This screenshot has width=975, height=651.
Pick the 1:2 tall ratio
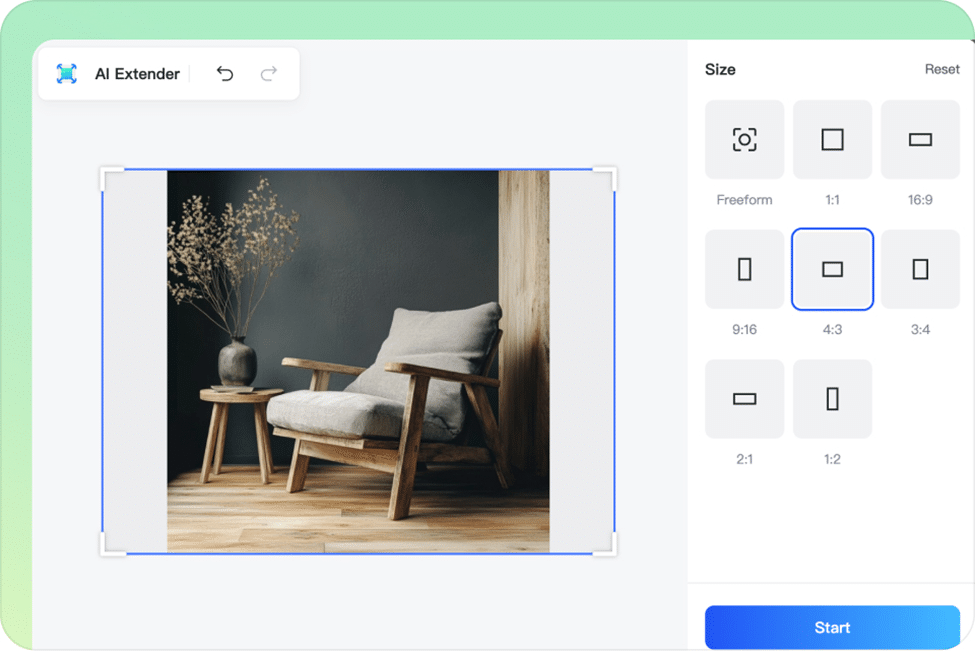(x=832, y=399)
